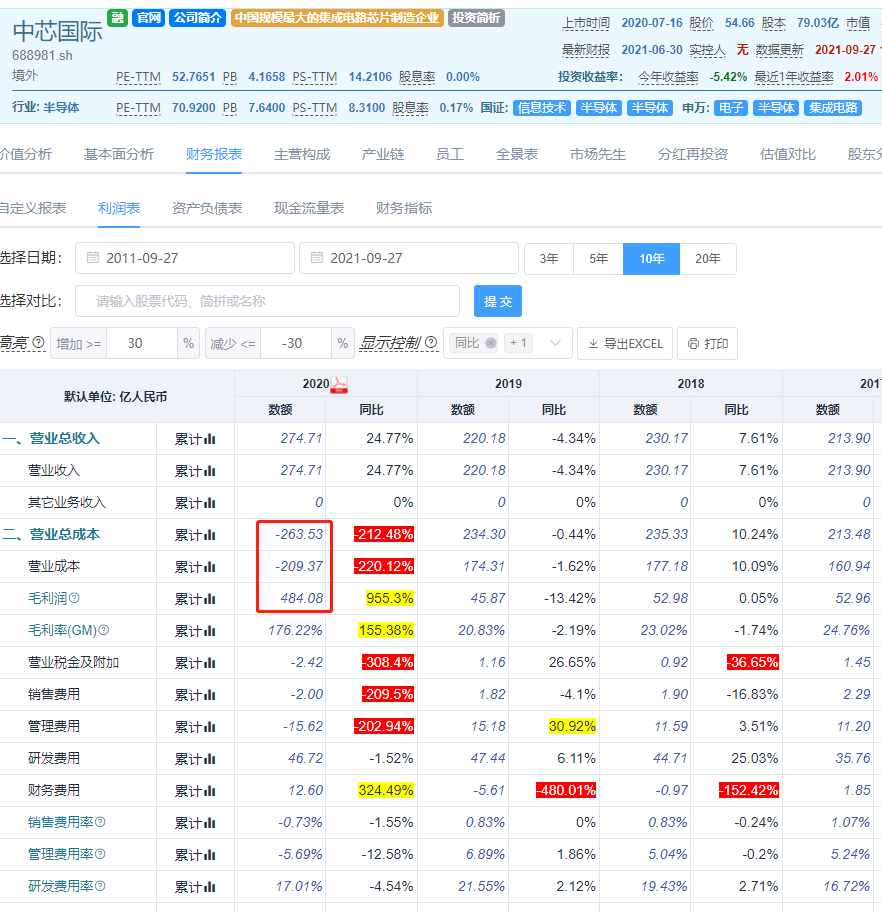Show chart icon for 研发费用率 row
Viewport: 882px width, 912px height.
(x=210, y=887)
